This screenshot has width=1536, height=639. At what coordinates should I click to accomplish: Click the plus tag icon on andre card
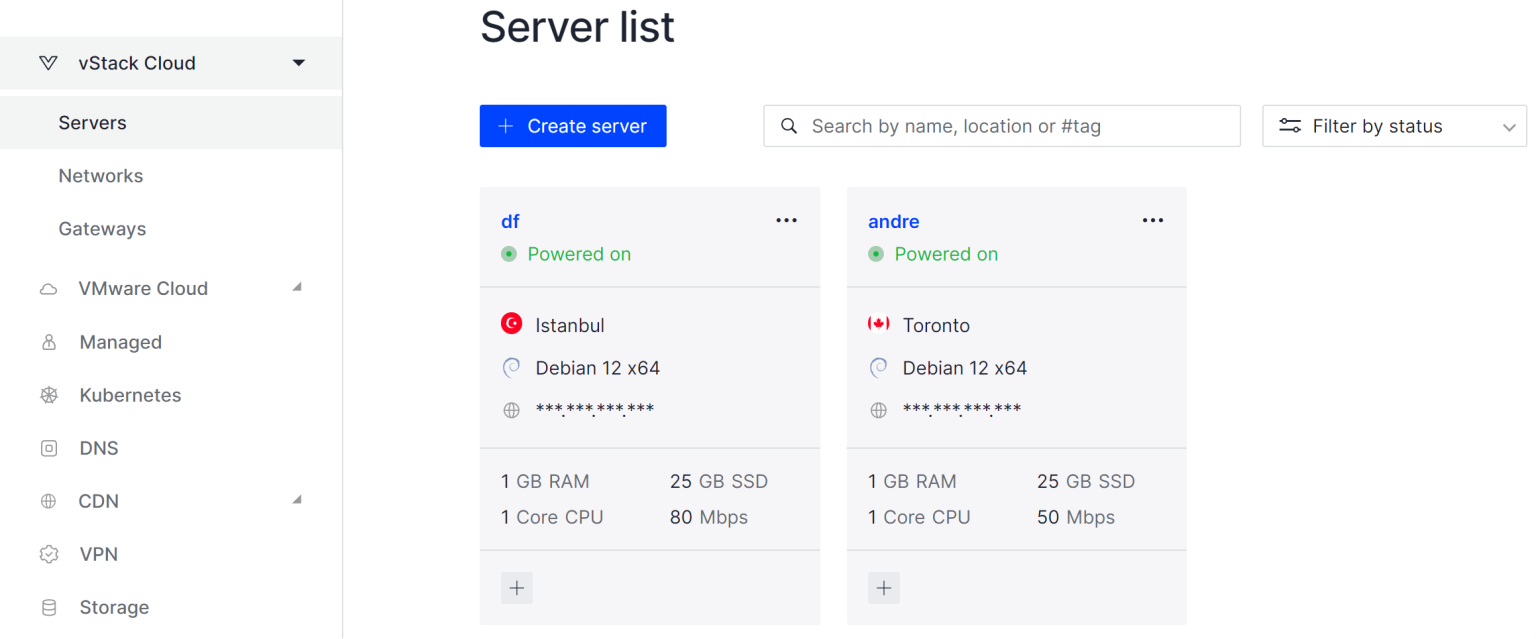tap(884, 588)
